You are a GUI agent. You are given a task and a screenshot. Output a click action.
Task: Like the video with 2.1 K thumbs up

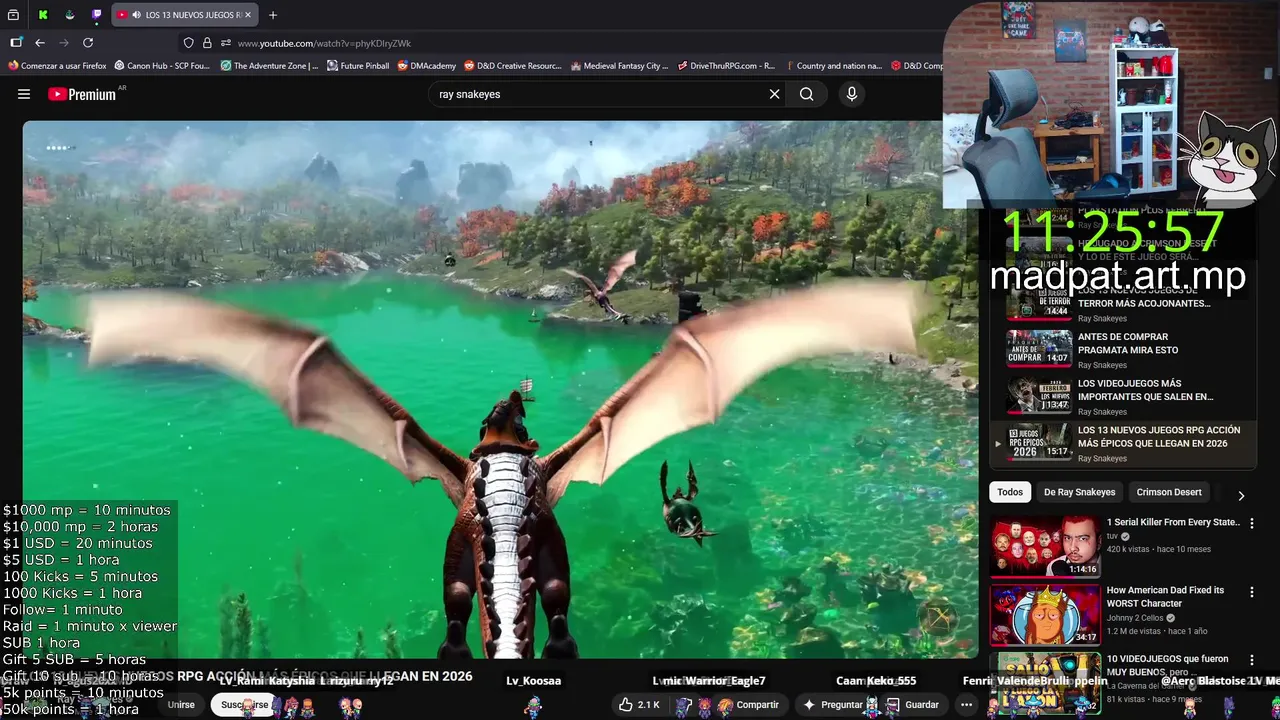pos(639,705)
